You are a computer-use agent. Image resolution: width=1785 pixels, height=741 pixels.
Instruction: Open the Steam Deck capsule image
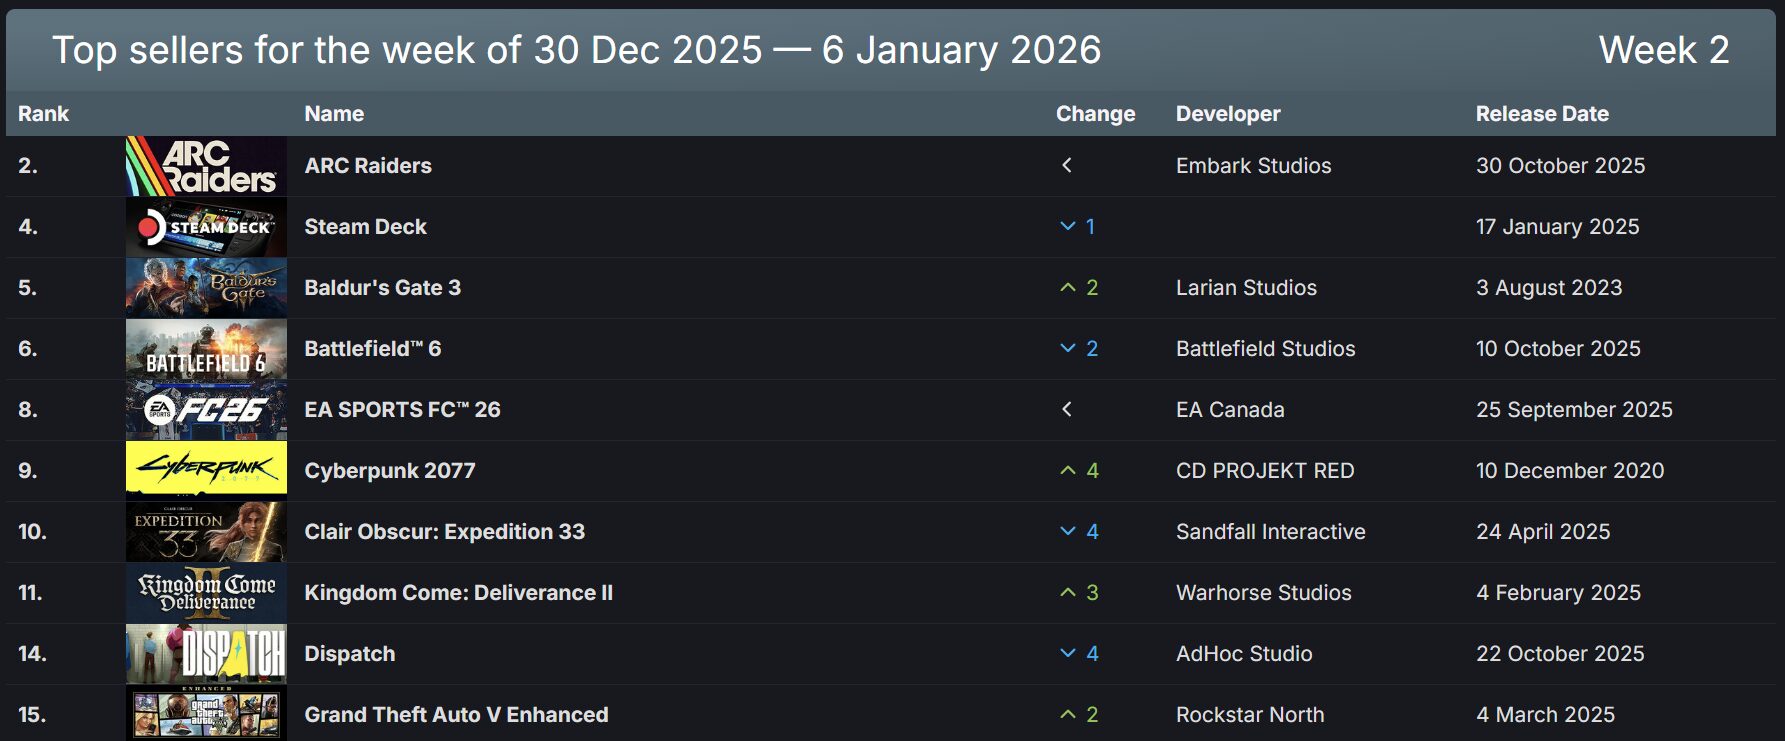tap(206, 227)
